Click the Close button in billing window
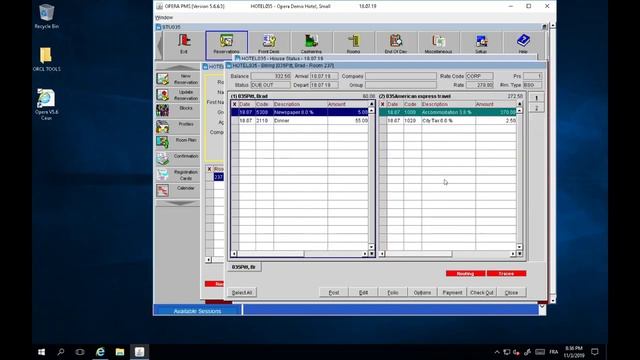Image resolution: width=640 pixels, height=360 pixels. (511, 293)
